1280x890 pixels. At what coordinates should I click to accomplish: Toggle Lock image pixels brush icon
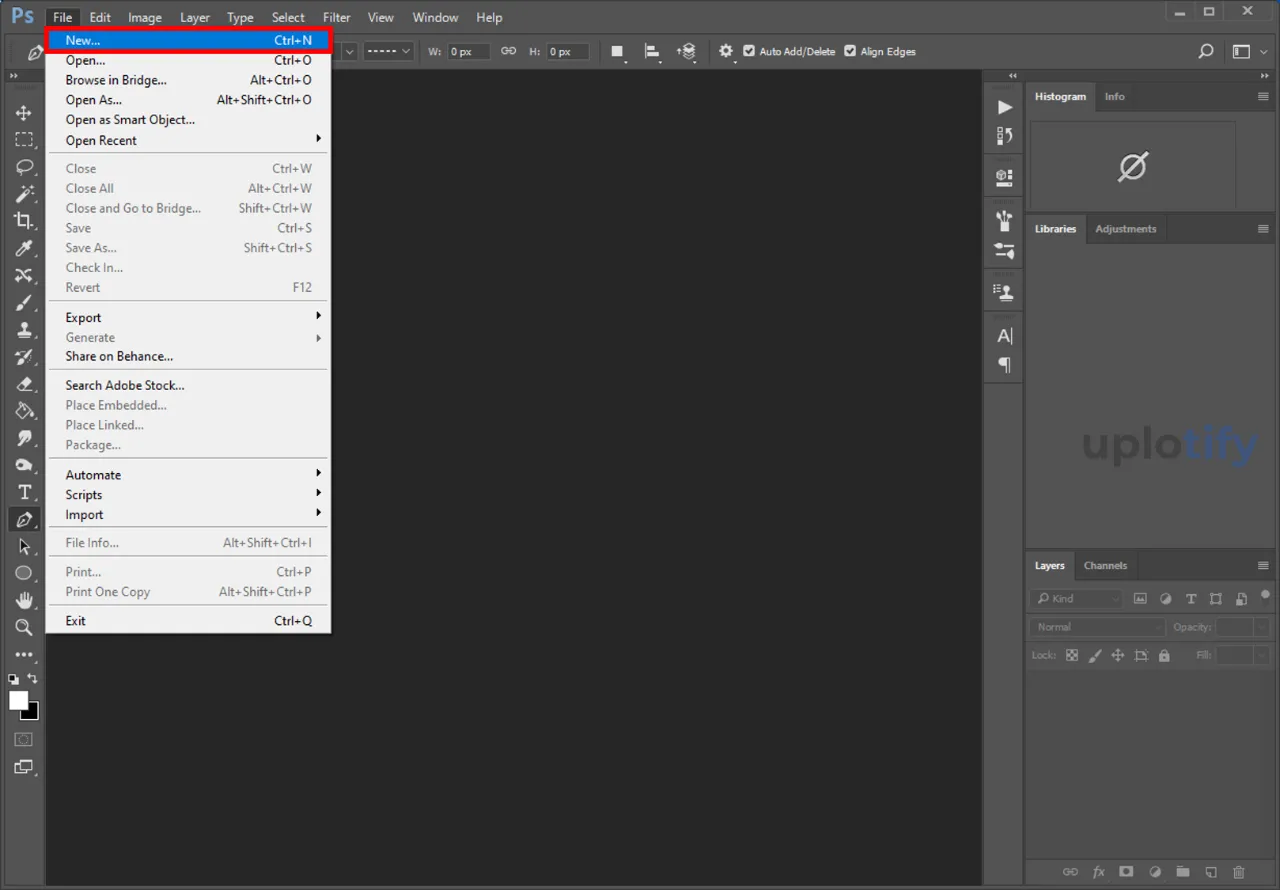[x=1095, y=656]
